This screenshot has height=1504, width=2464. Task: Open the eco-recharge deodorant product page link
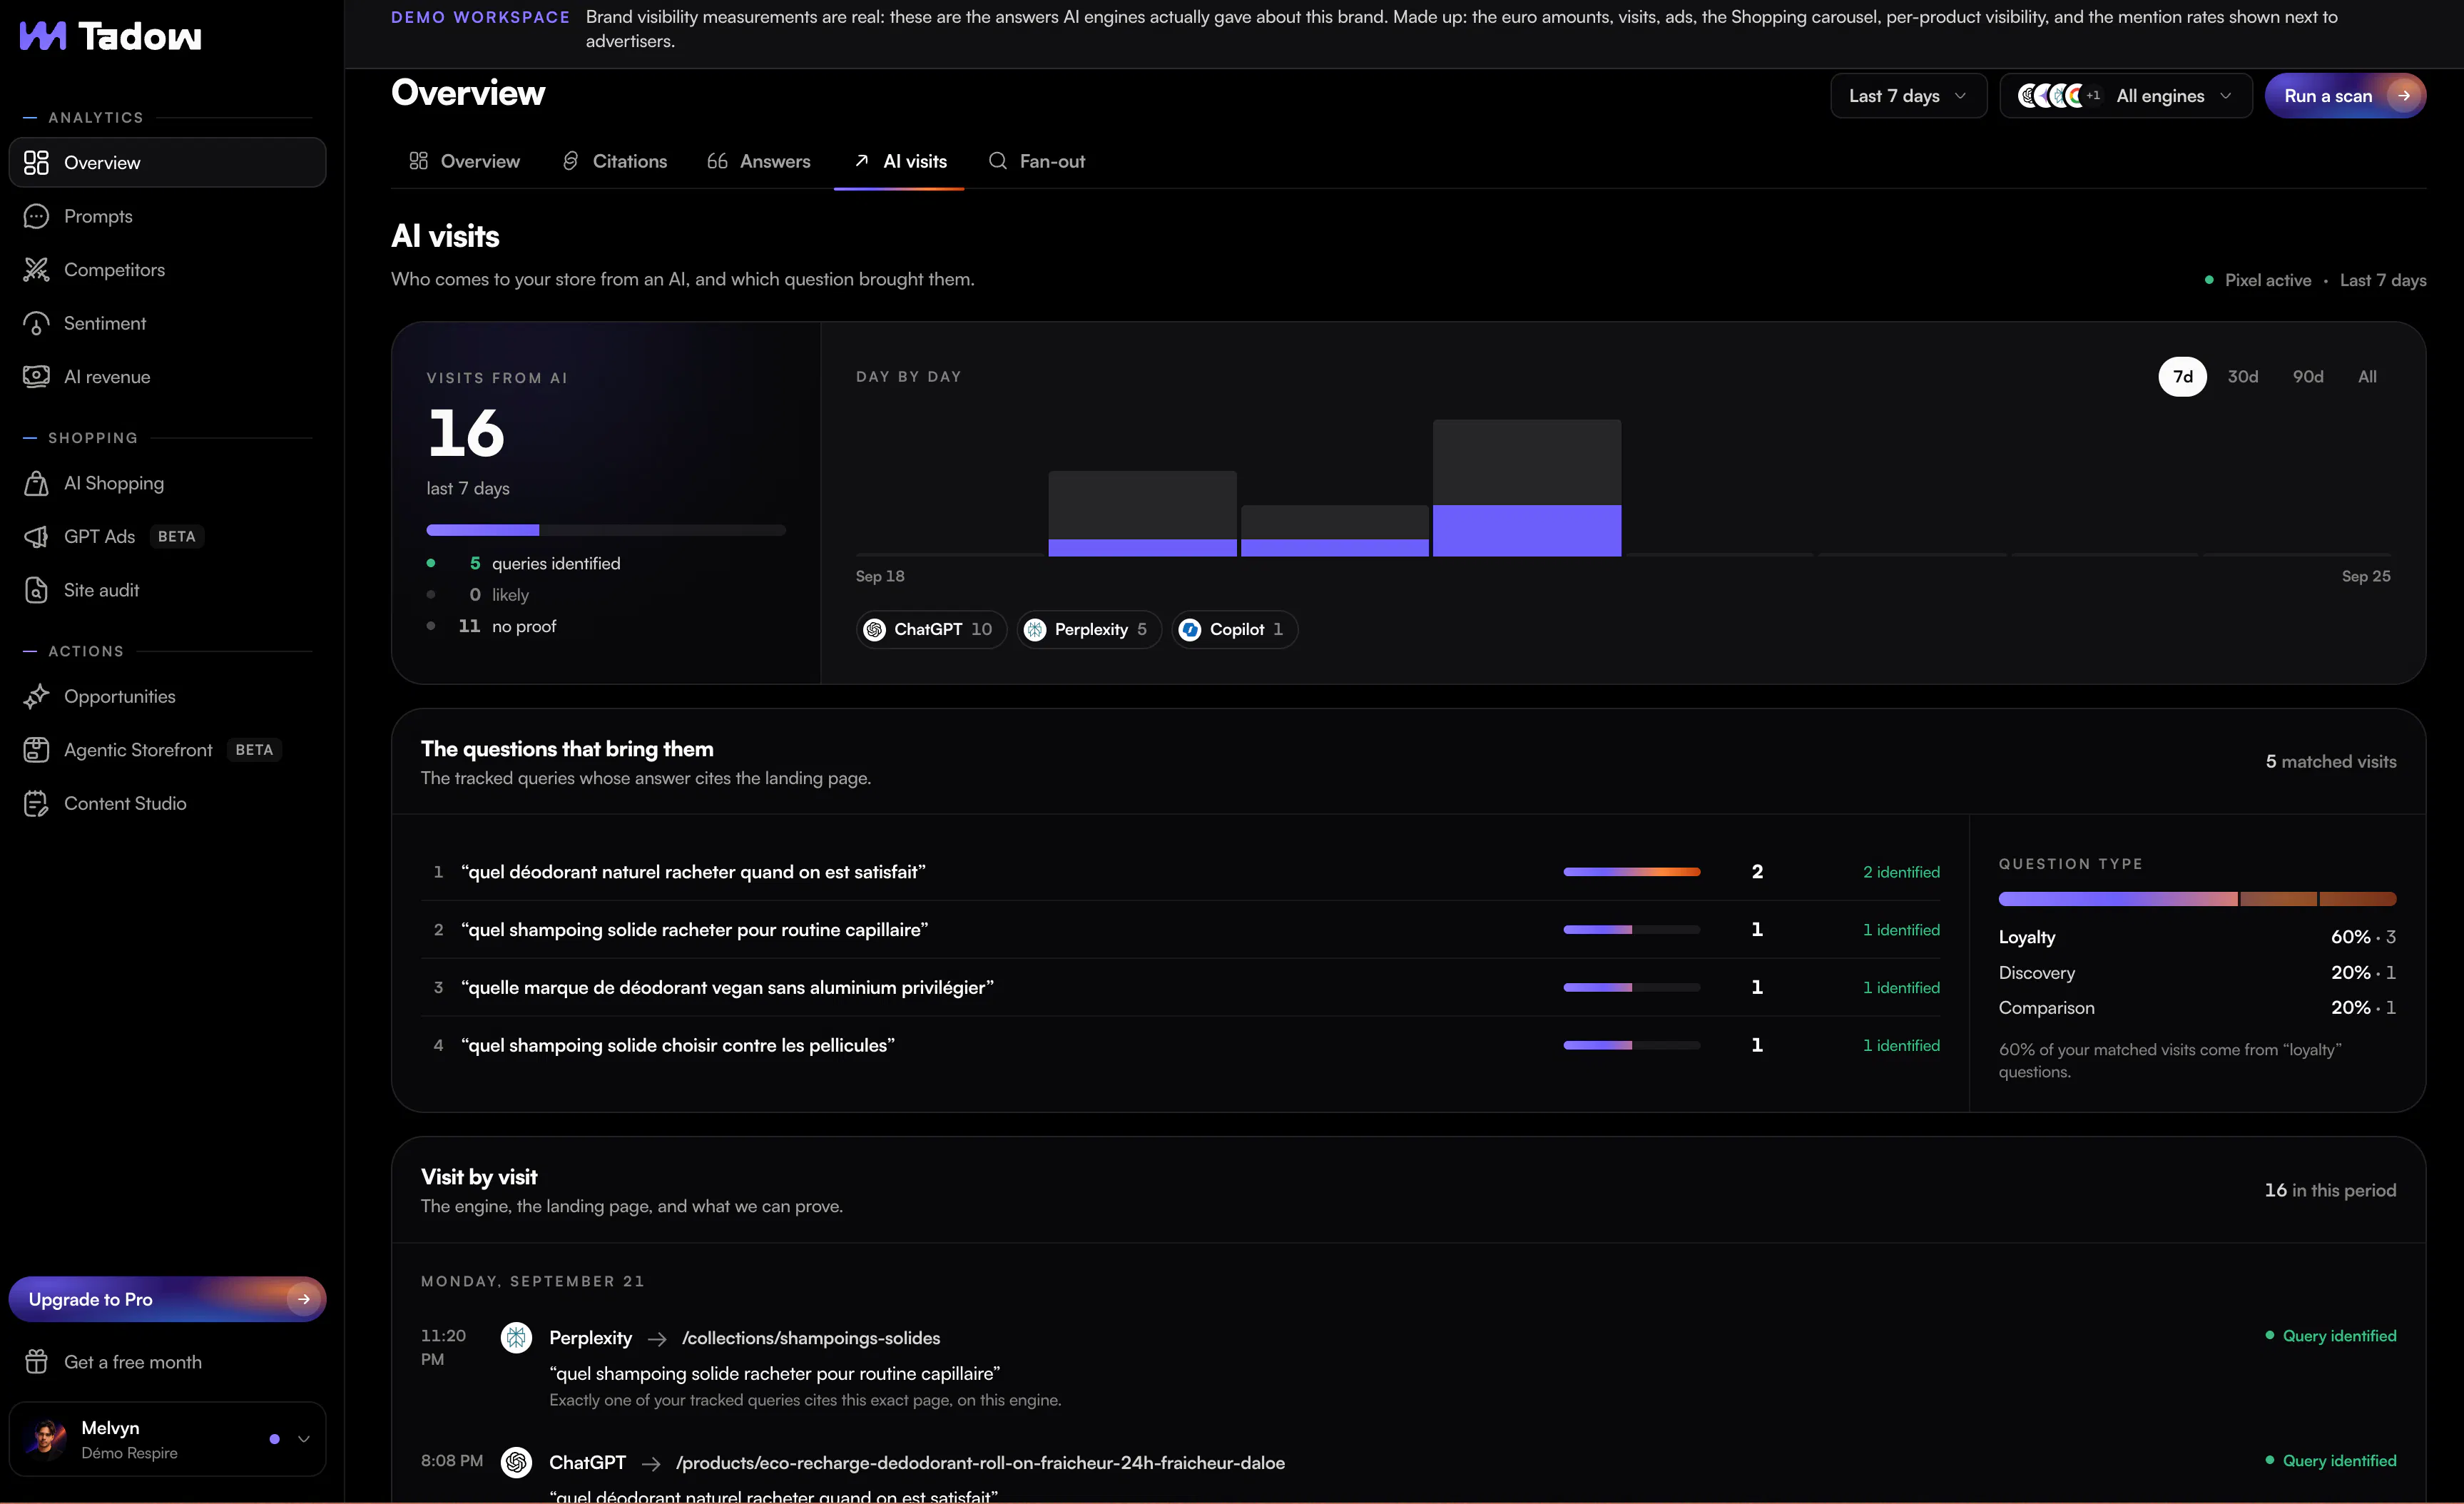pos(980,1463)
